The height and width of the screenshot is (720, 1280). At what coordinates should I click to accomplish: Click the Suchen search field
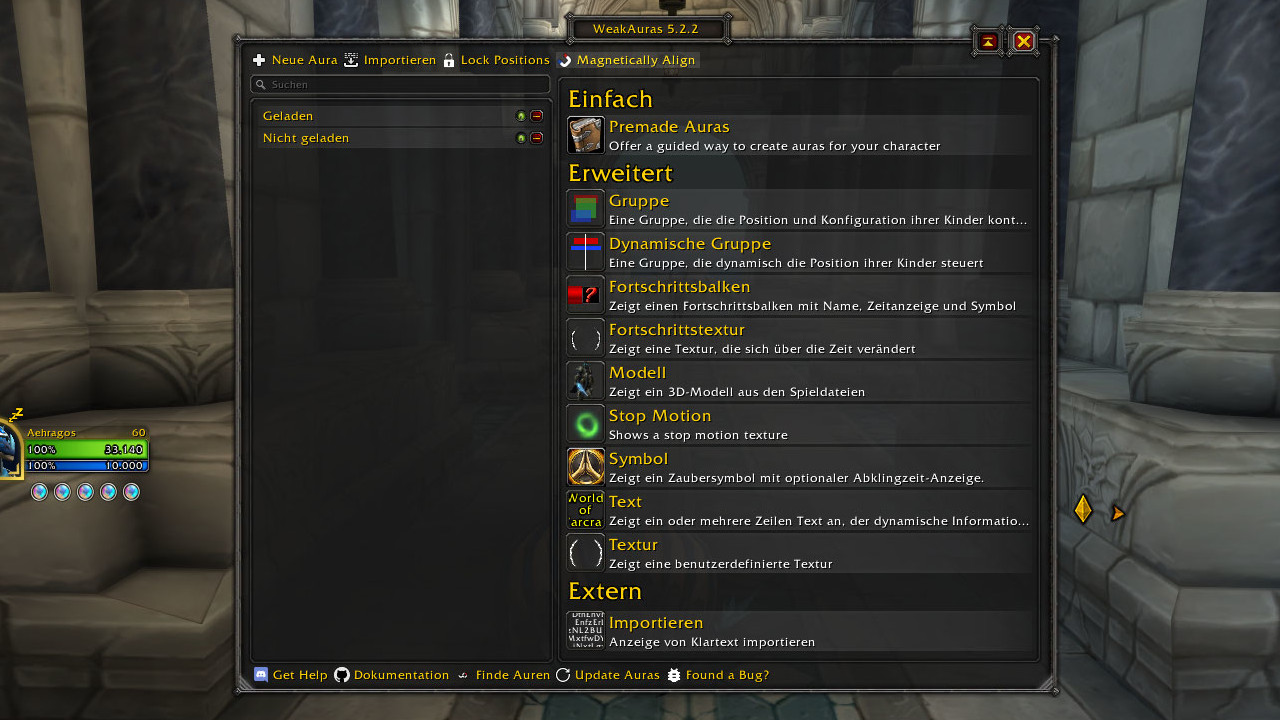400,85
